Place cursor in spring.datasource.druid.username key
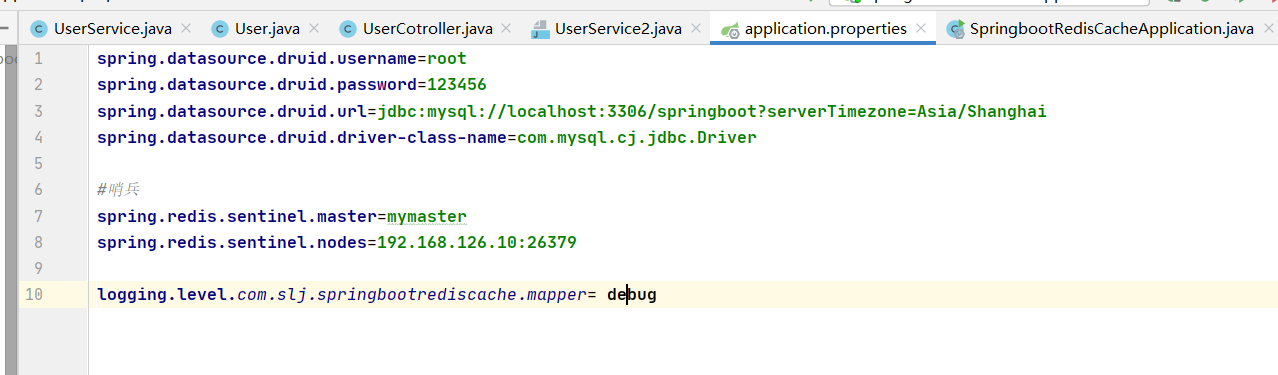The image size is (1278, 375). [256, 59]
